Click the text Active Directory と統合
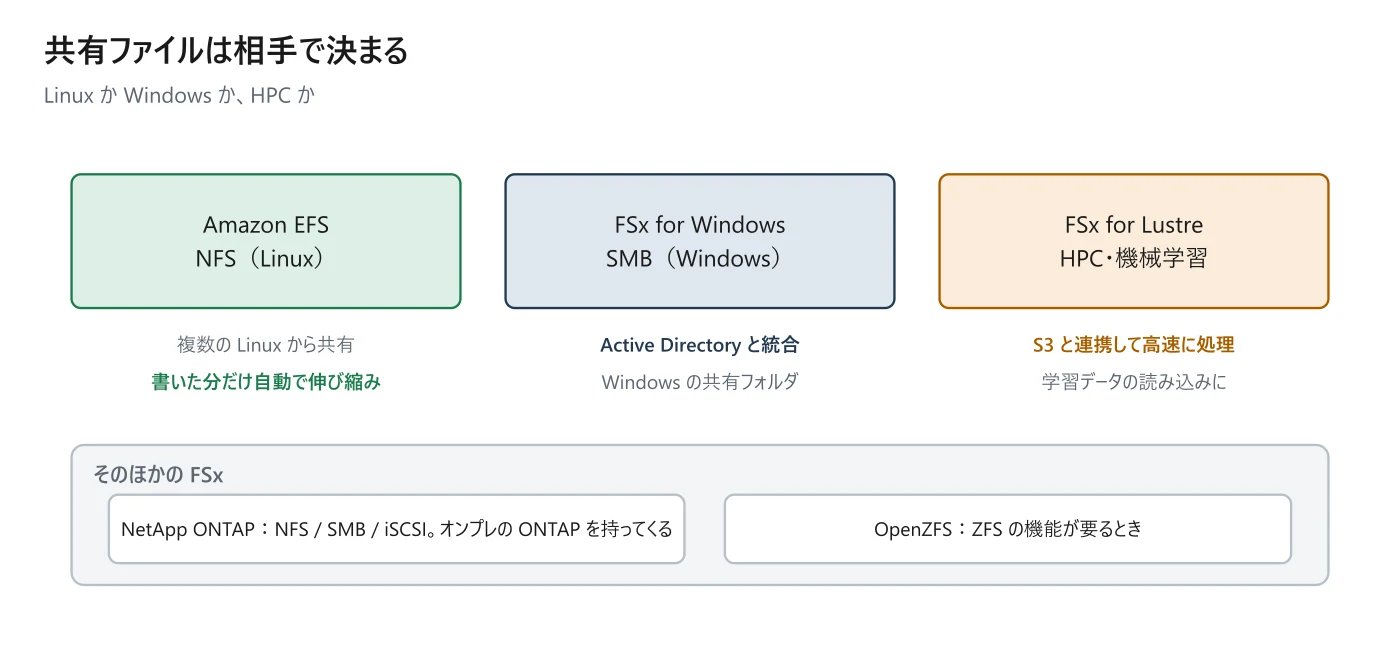1400x669 pixels. [700, 345]
